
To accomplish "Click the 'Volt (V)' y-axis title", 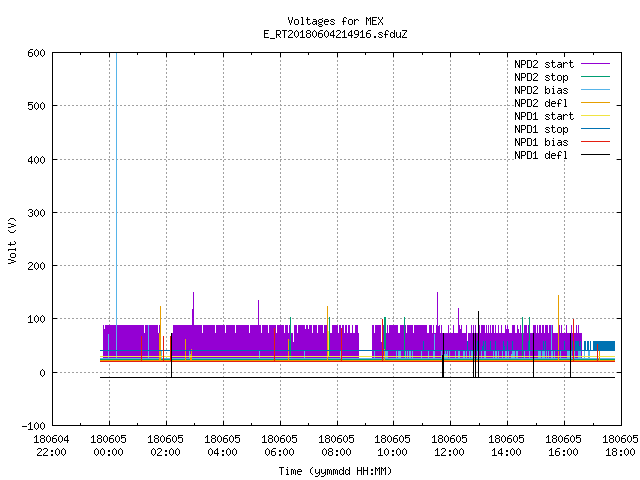I will (x=12, y=241).
